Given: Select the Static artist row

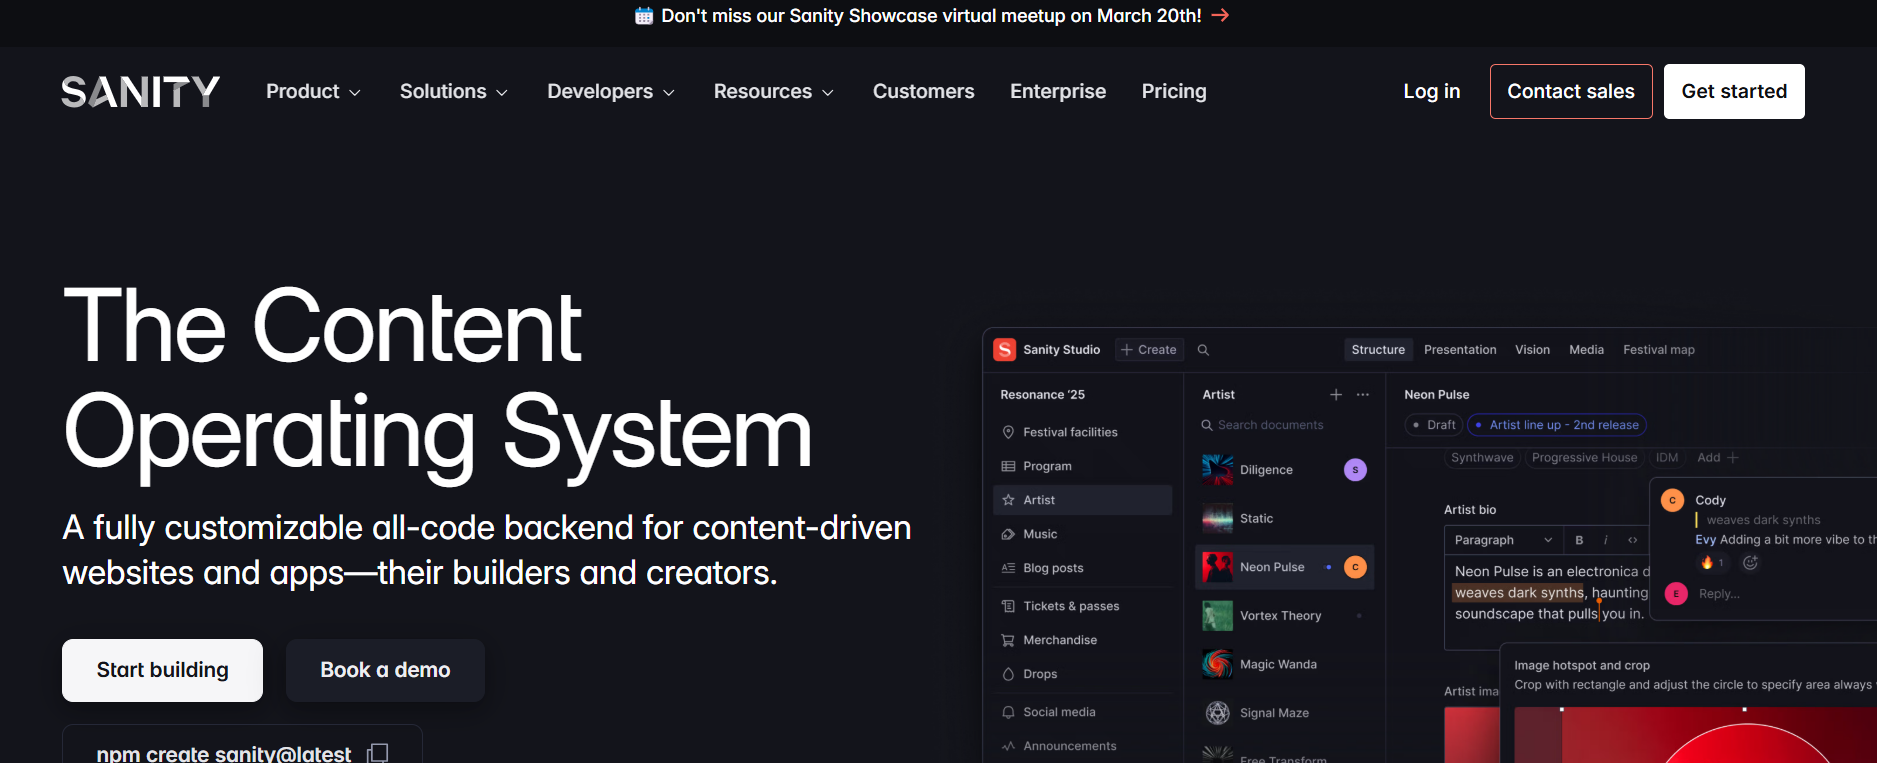Looking at the screenshot, I should pos(1285,519).
